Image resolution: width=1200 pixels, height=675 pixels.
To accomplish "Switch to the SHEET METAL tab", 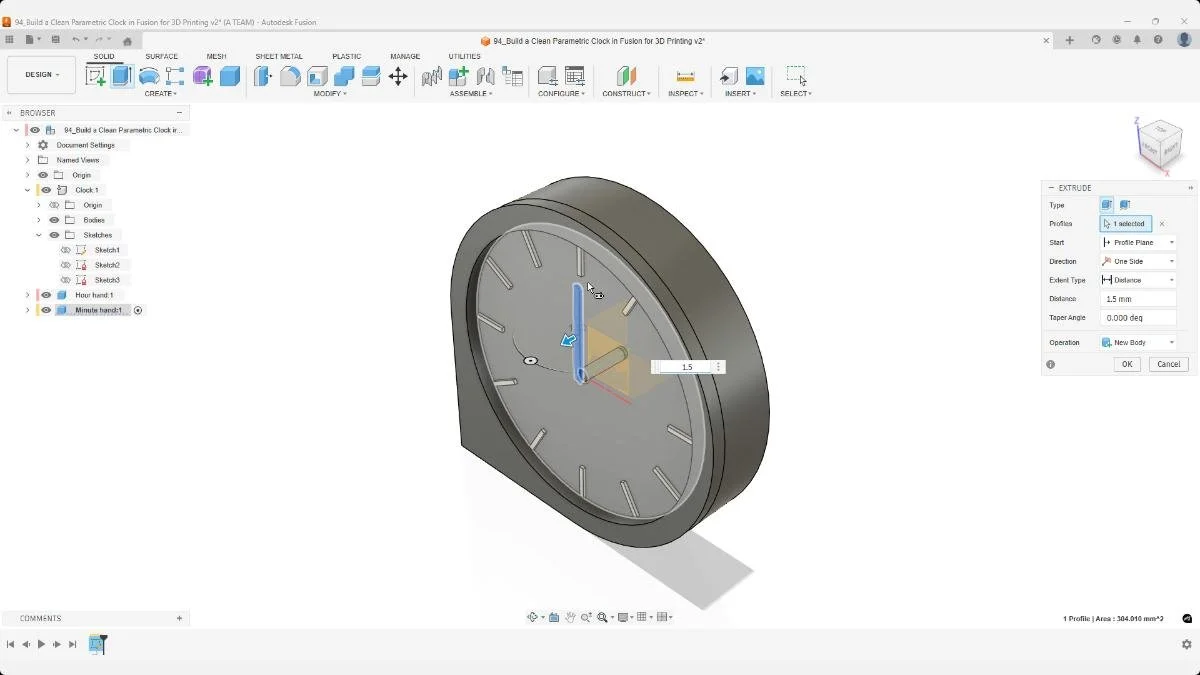I will [278, 56].
